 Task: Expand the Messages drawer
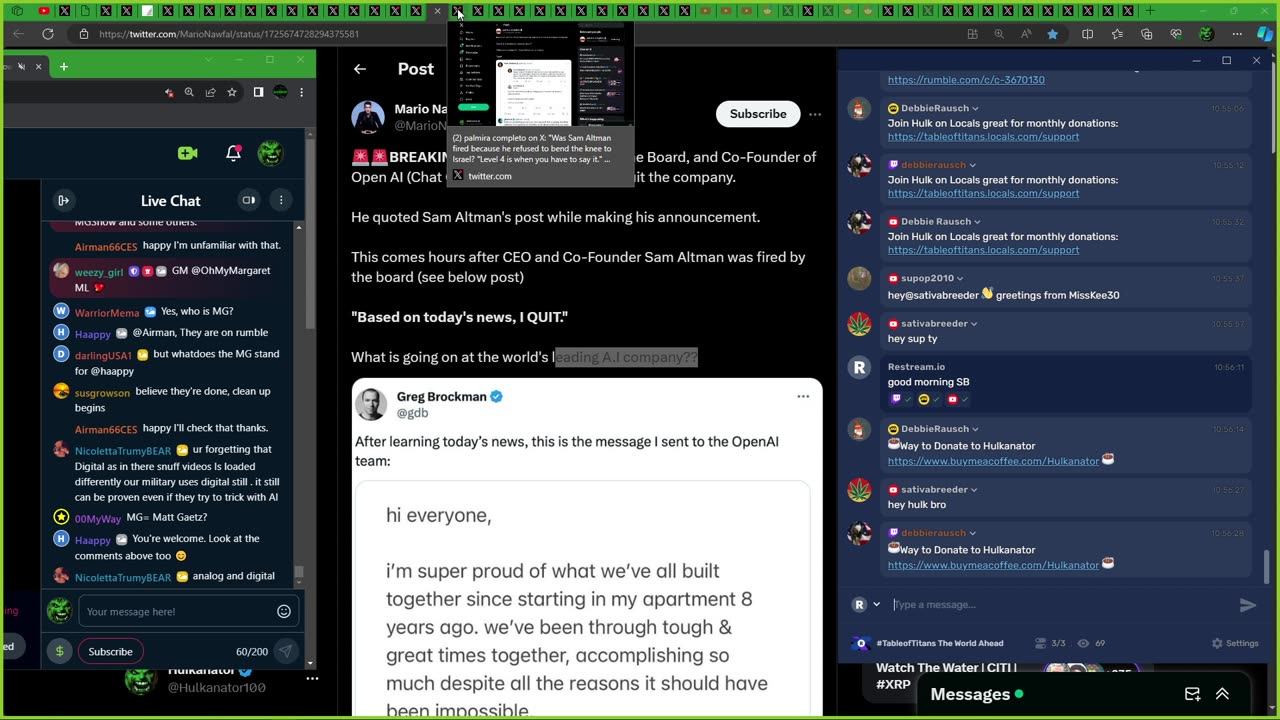(1222, 694)
